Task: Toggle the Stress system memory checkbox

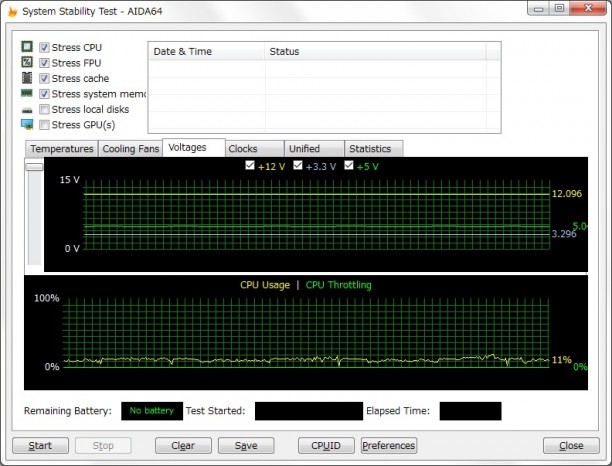Action: click(44, 94)
